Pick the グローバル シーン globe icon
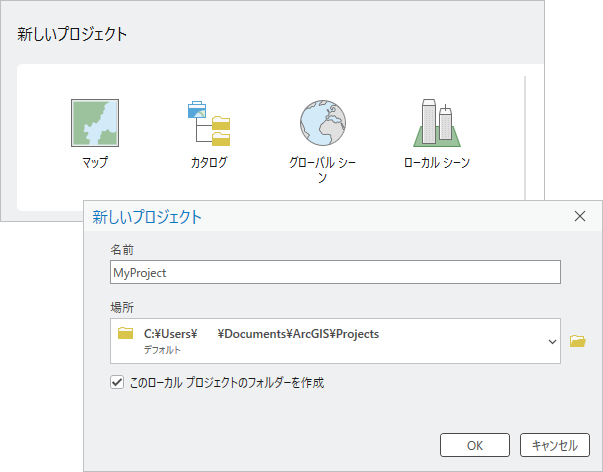The width and height of the screenshot is (603, 472). [322, 123]
